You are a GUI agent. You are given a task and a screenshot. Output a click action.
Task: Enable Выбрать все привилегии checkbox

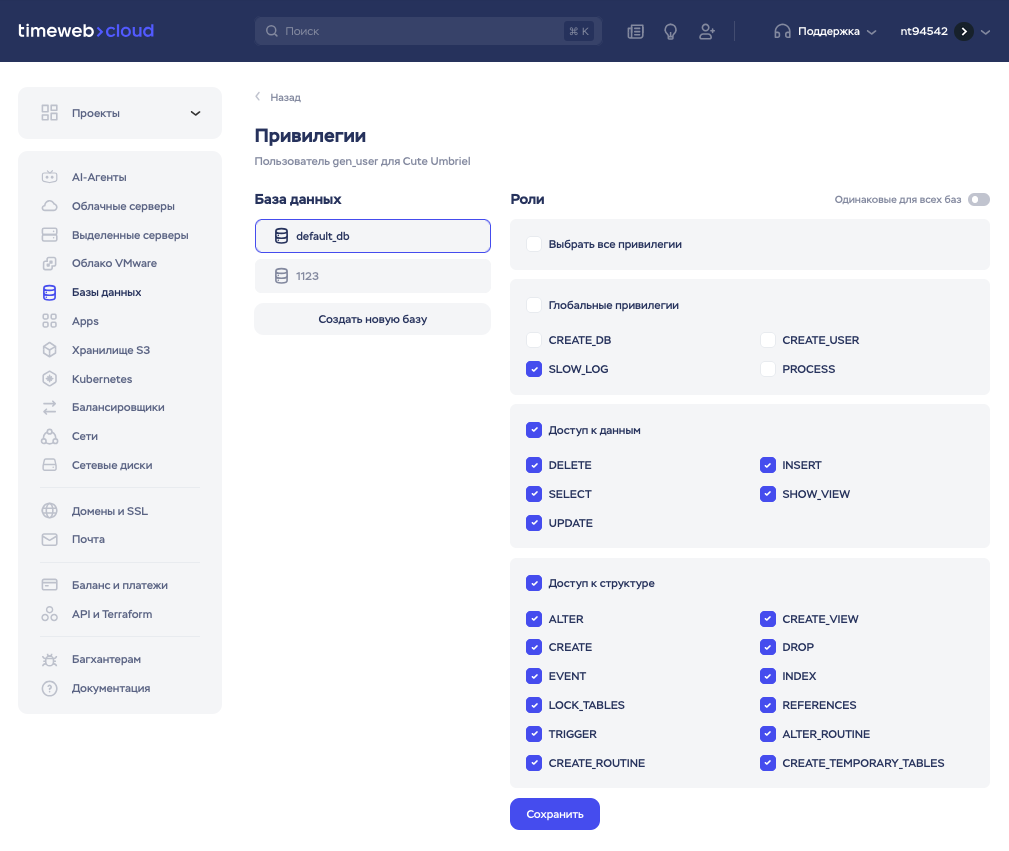pos(534,244)
